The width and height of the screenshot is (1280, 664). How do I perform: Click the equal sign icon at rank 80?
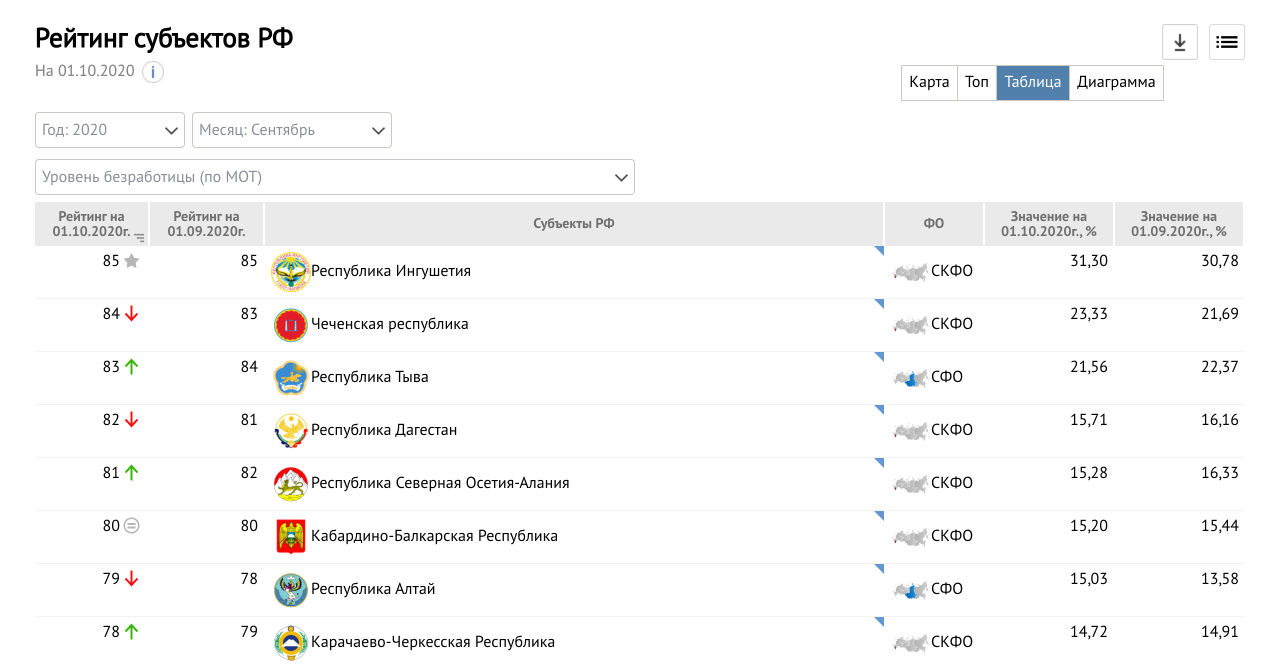coord(131,525)
